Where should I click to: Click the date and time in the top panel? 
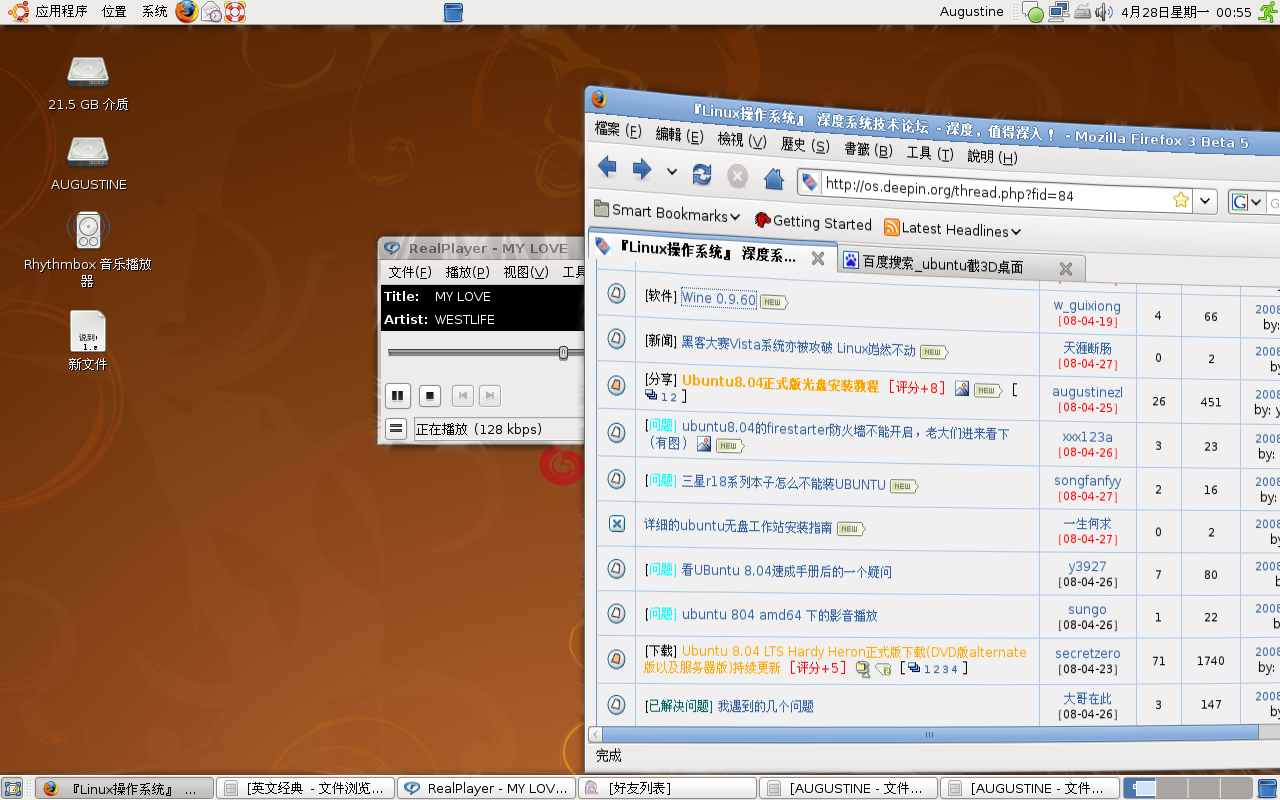point(1186,12)
